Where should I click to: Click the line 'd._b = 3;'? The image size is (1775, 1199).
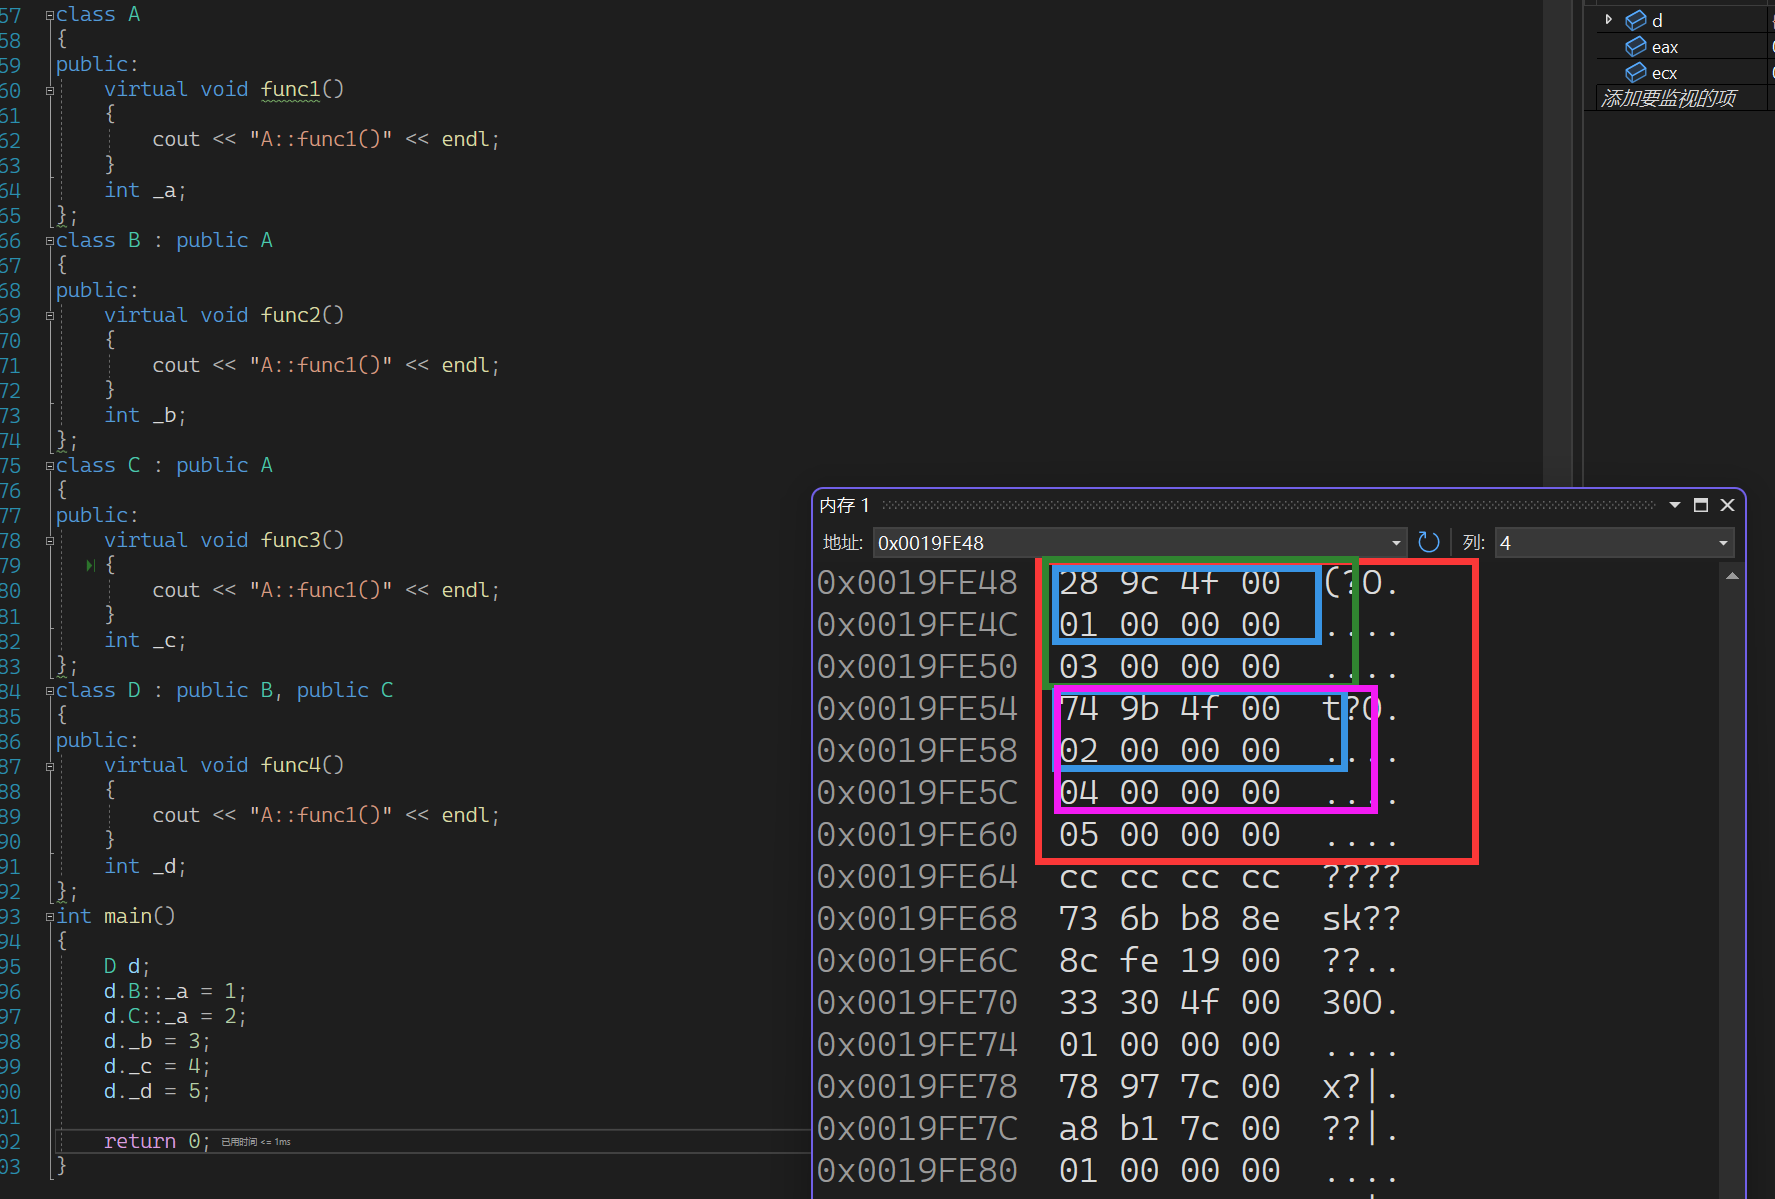tap(157, 1042)
